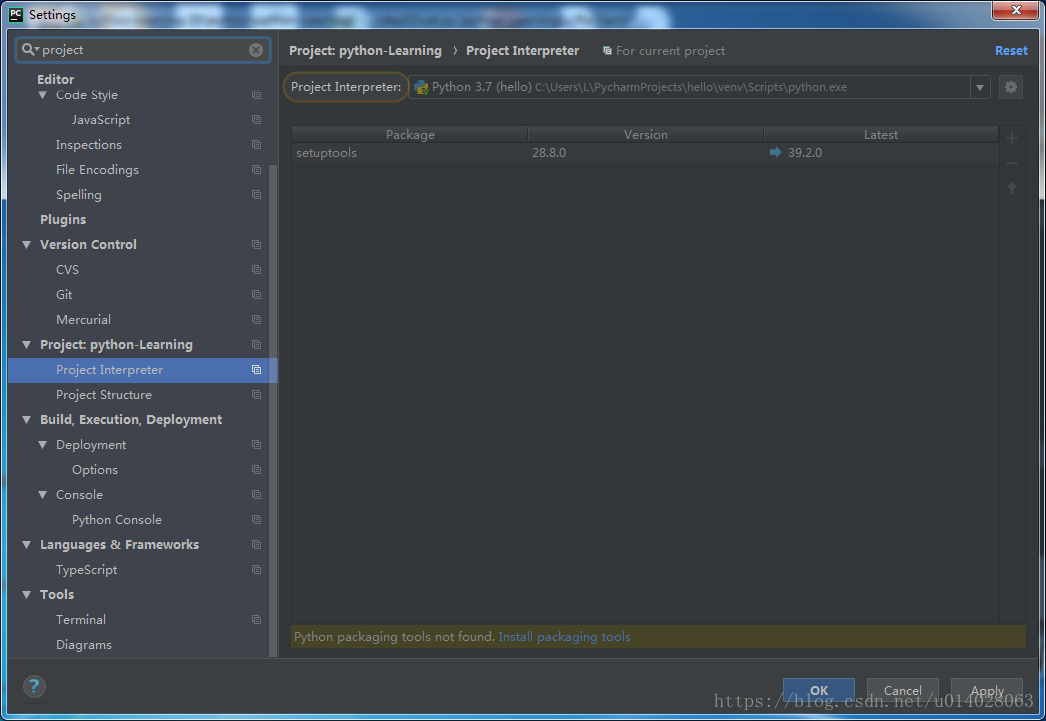
Task: Open Project Structure settings
Action: tap(103, 395)
